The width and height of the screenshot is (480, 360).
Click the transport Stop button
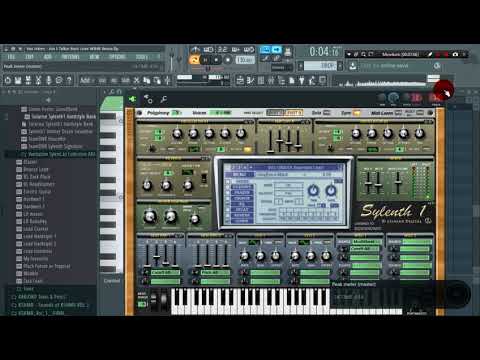pos(216,60)
